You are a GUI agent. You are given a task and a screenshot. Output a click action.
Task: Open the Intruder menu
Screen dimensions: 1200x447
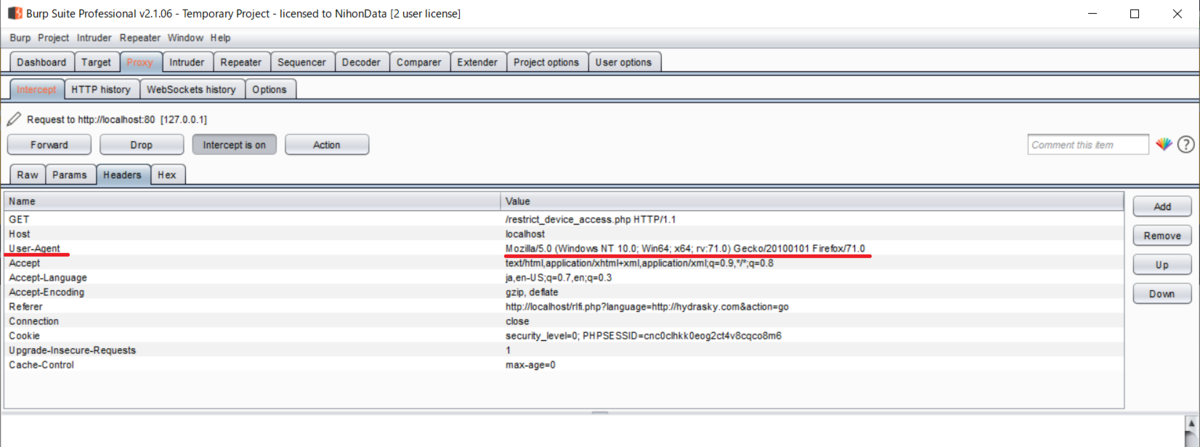pyautogui.click(x=95, y=38)
